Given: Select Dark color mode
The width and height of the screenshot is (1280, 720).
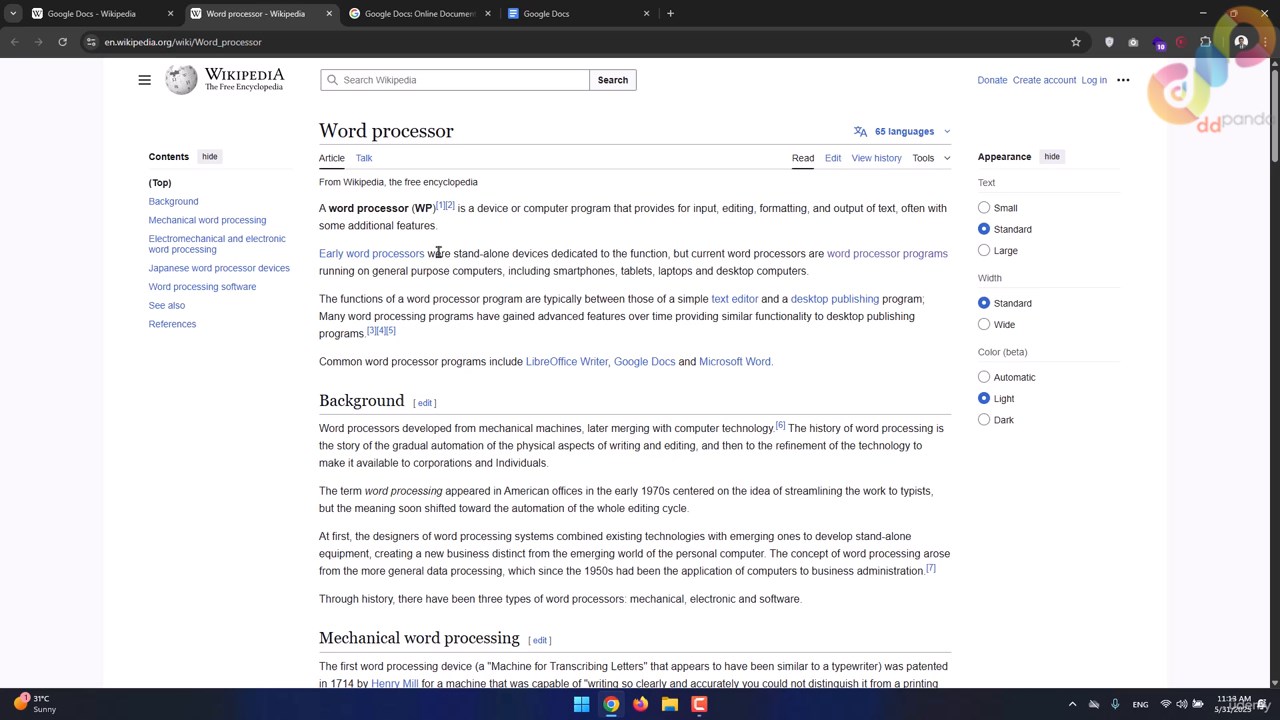Looking at the screenshot, I should click(984, 420).
